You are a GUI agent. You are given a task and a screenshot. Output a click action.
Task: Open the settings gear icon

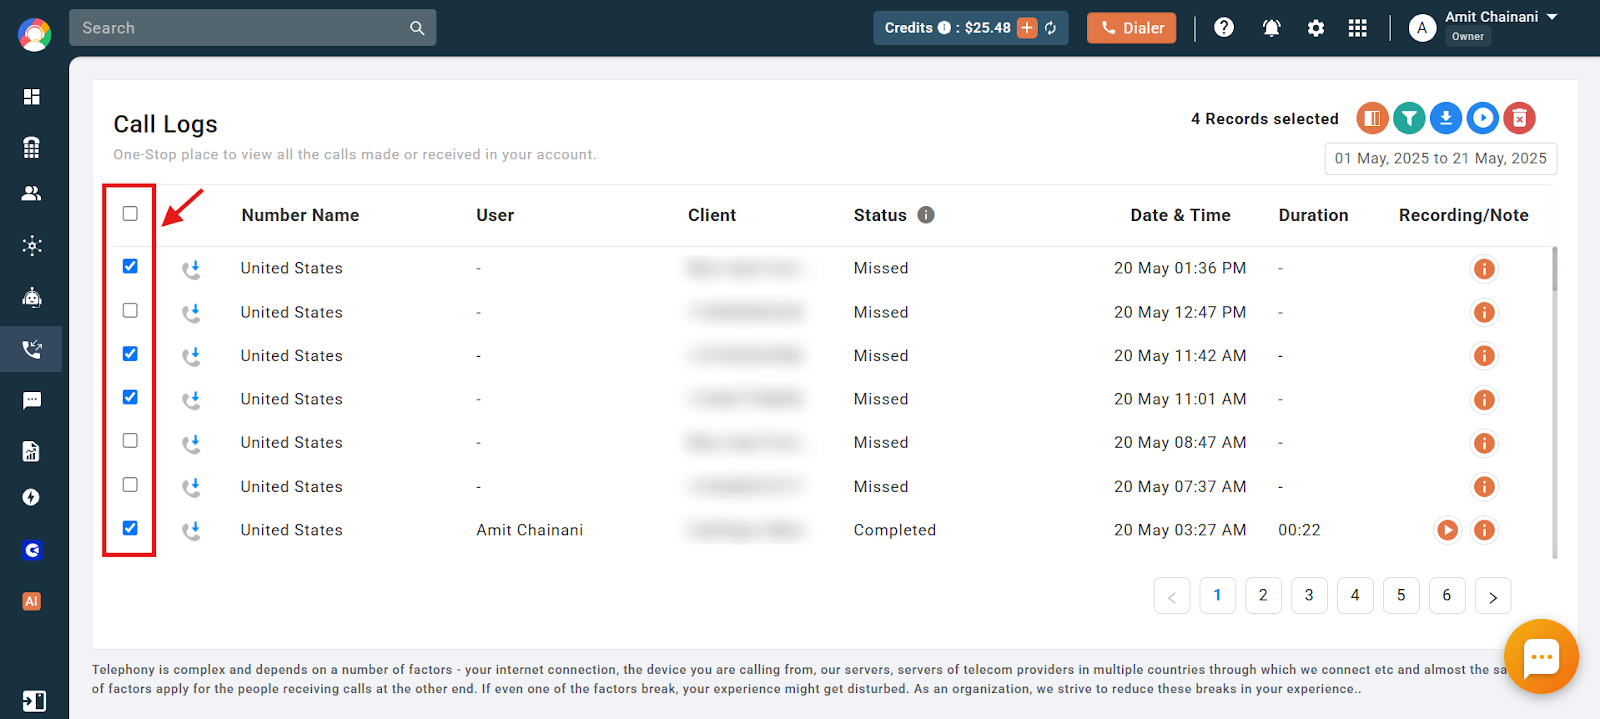[x=1316, y=28]
